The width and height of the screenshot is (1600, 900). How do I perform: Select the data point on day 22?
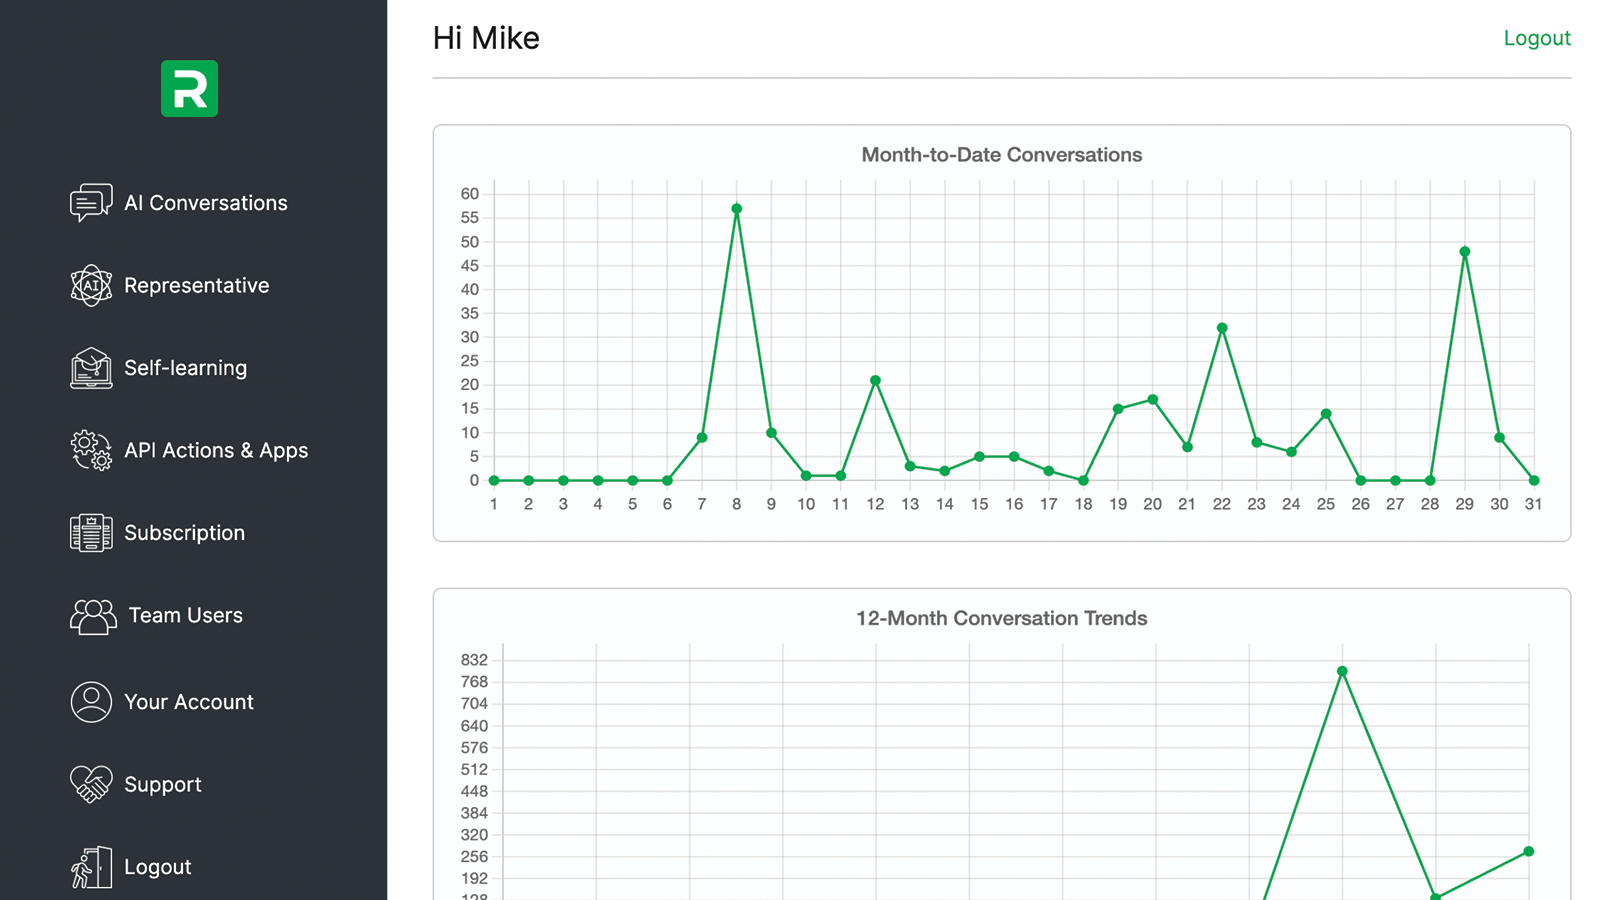[1222, 327]
